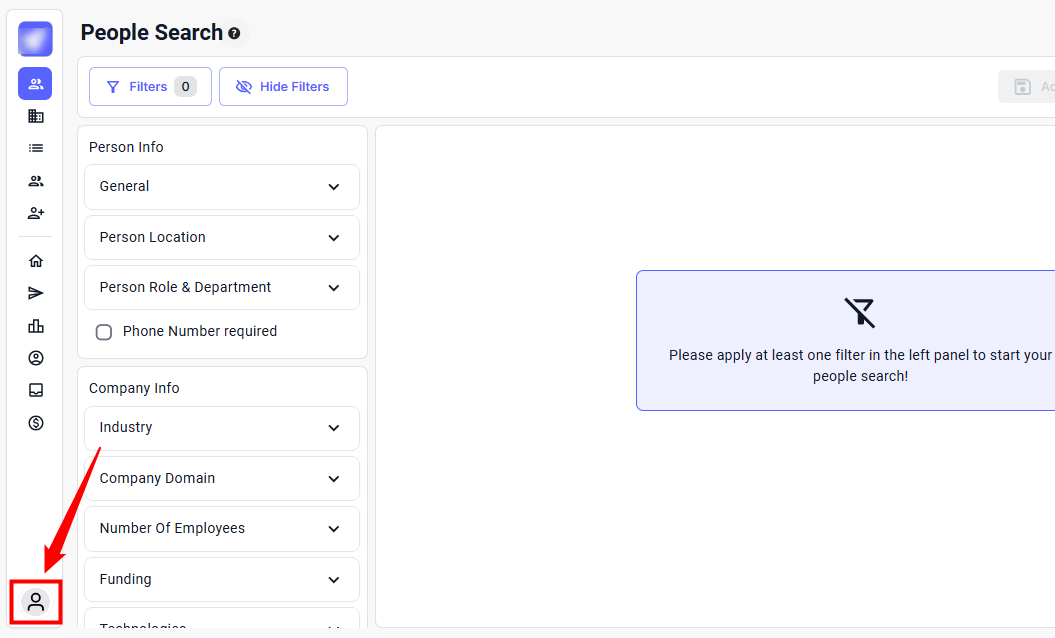Image resolution: width=1055 pixels, height=638 pixels.
Task: Click the Hide Filters button
Action: coord(283,87)
